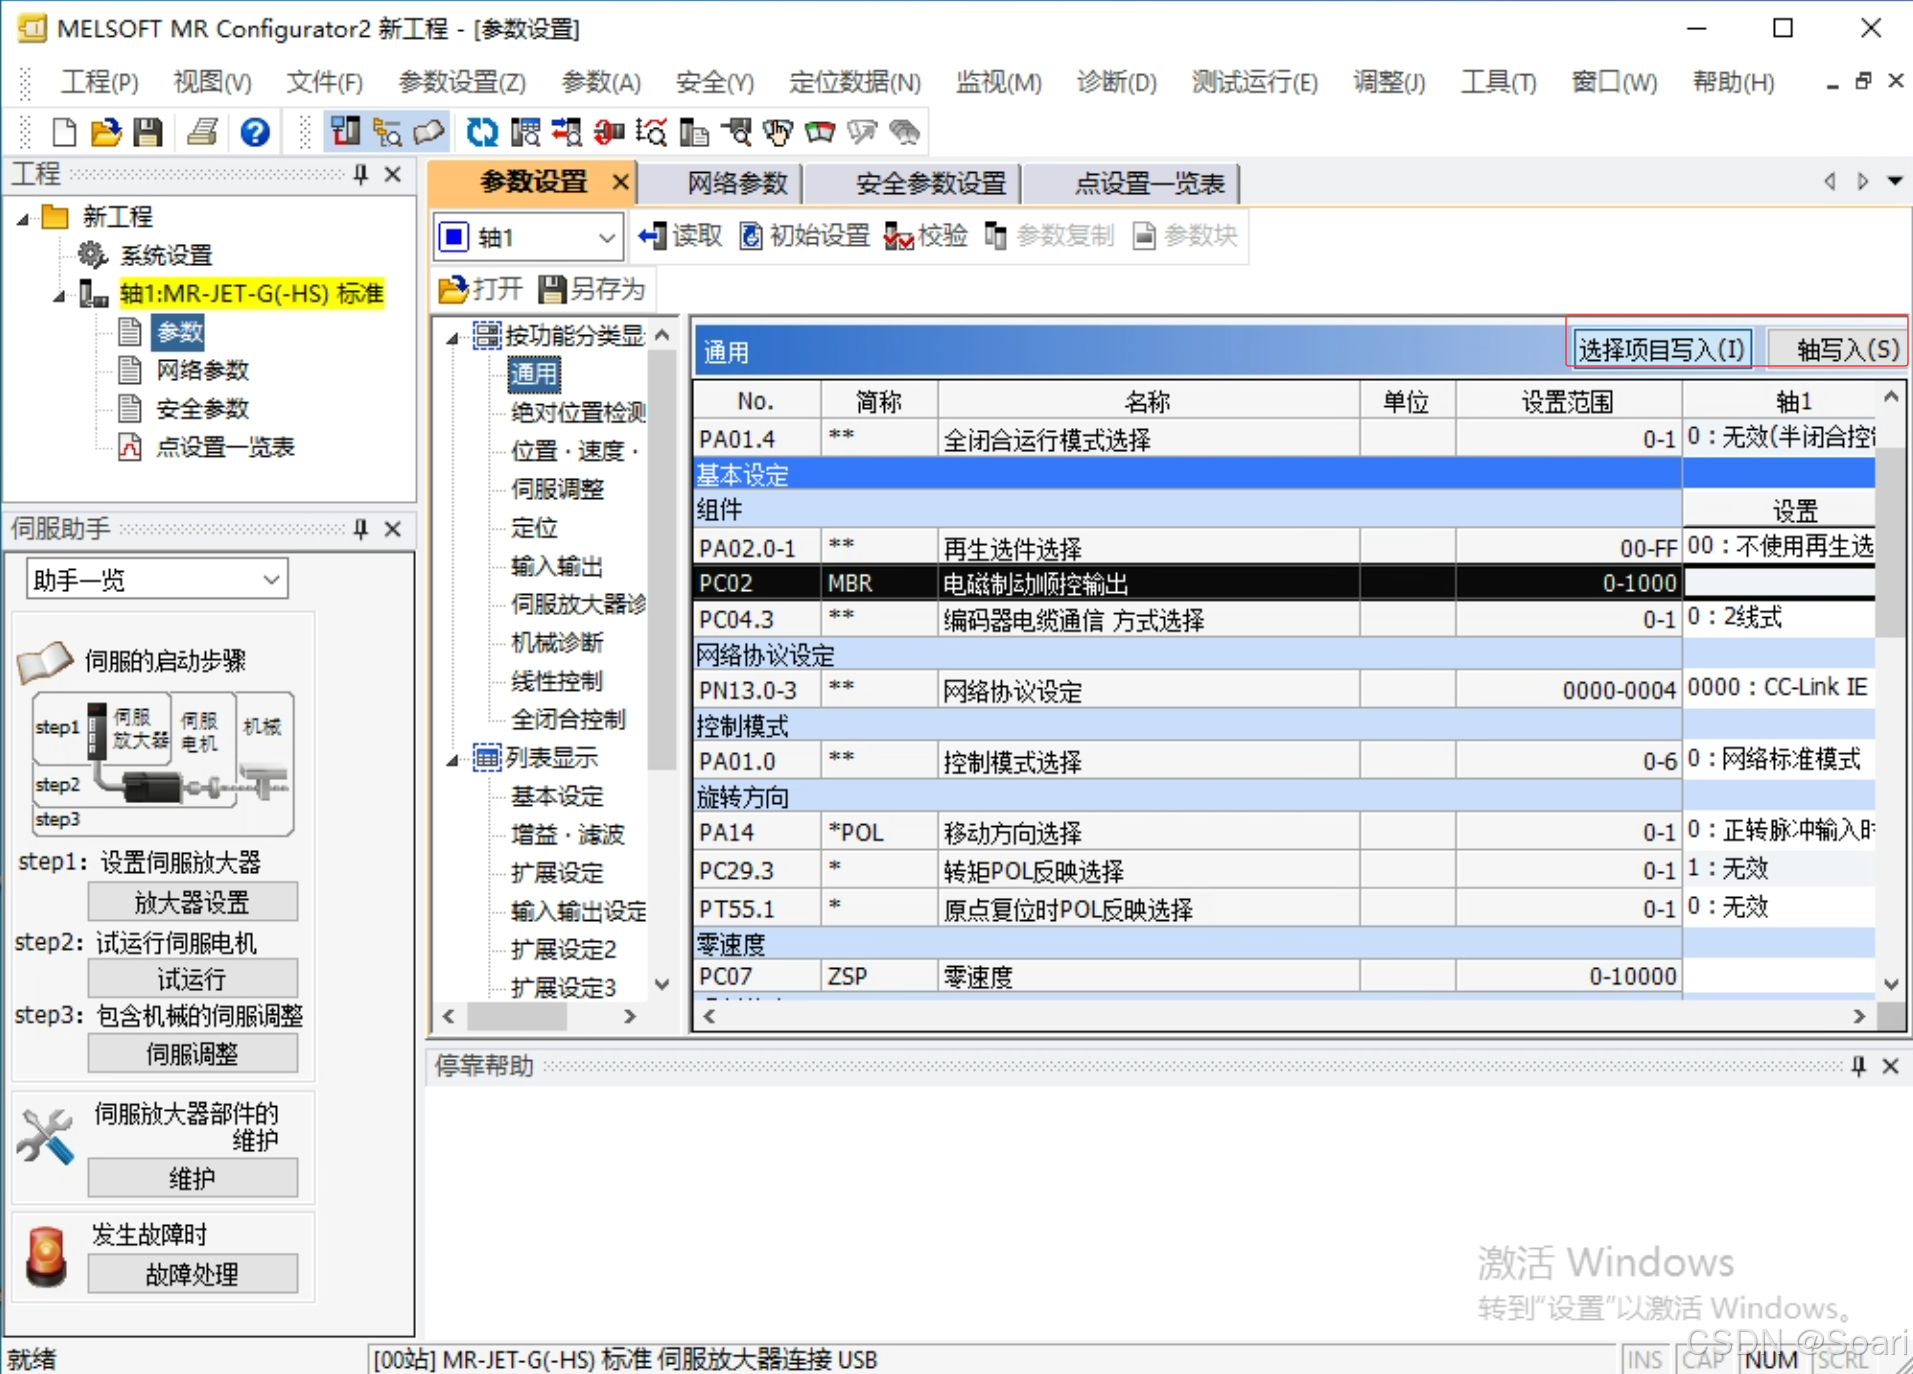
Task: Click the parameter table horizontal scrollbar
Action: [1284, 1016]
